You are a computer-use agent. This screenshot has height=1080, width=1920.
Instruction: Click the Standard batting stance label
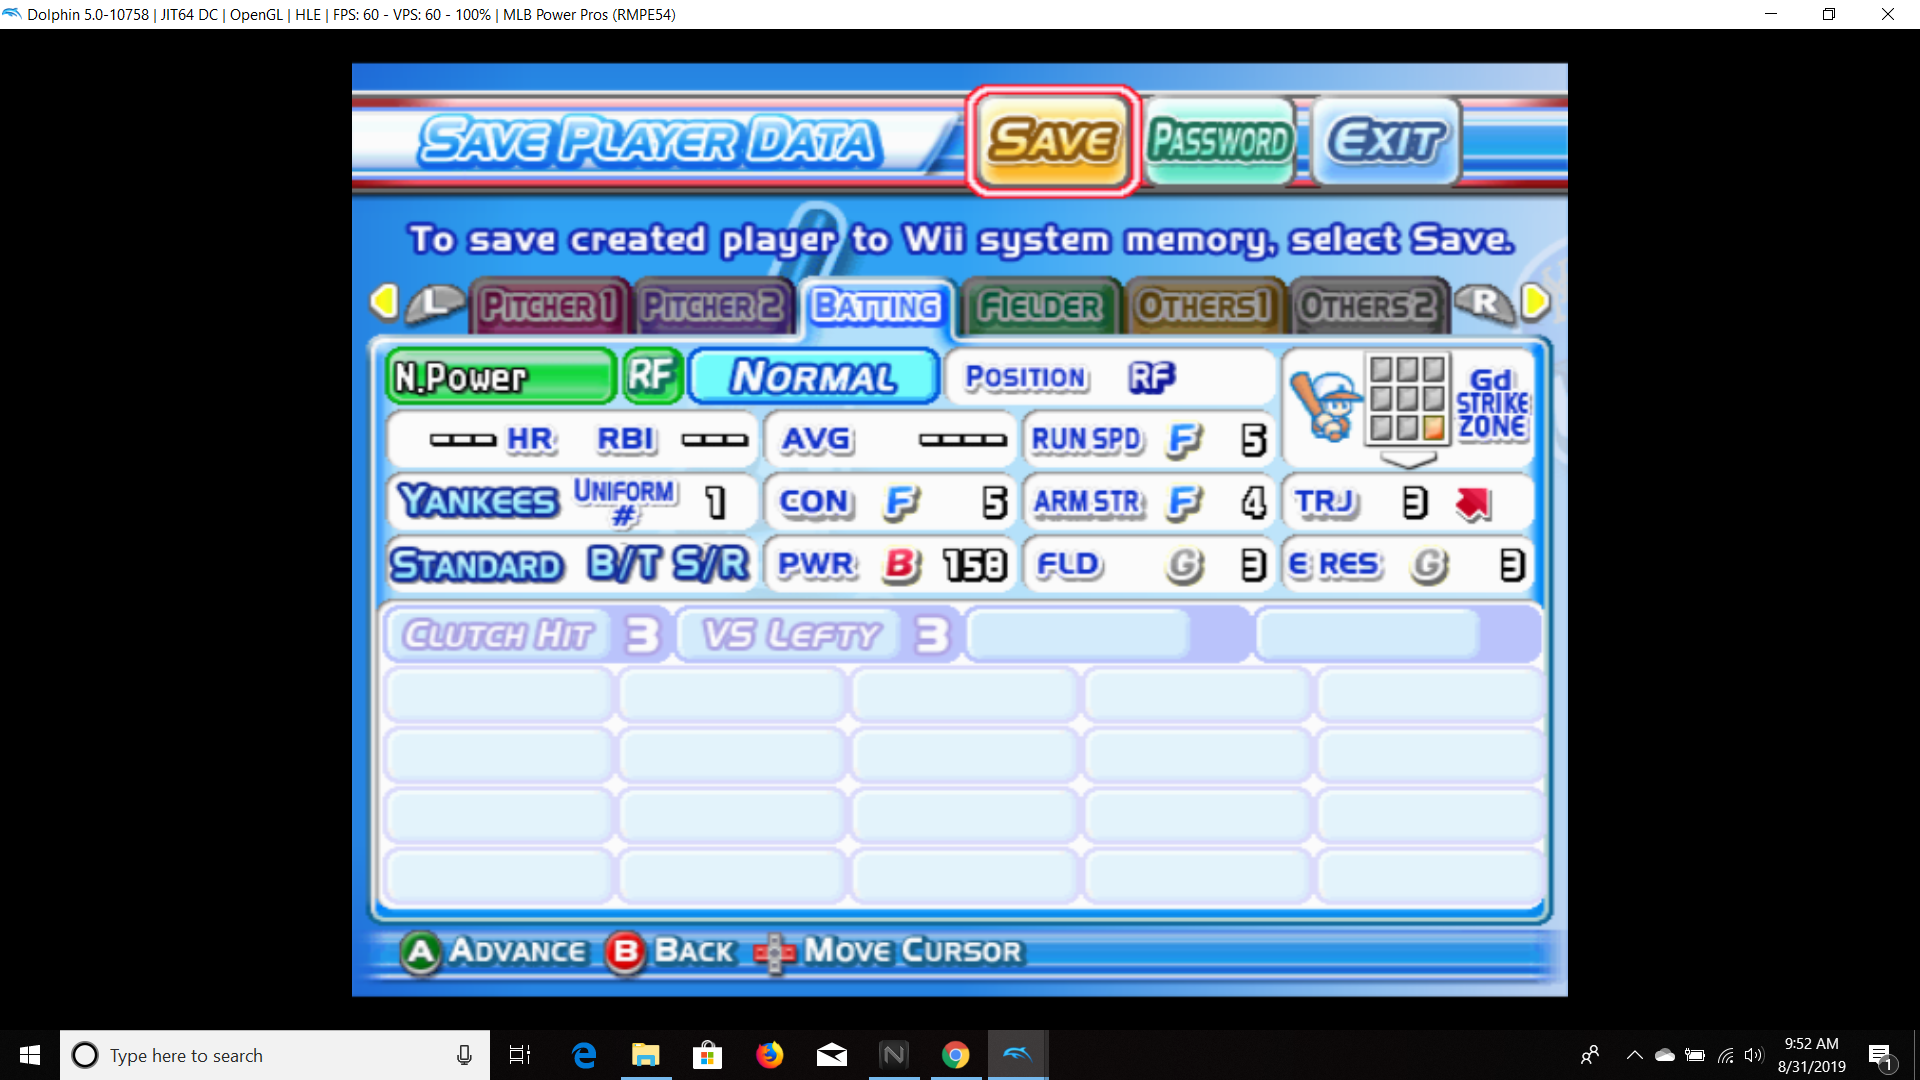click(477, 565)
